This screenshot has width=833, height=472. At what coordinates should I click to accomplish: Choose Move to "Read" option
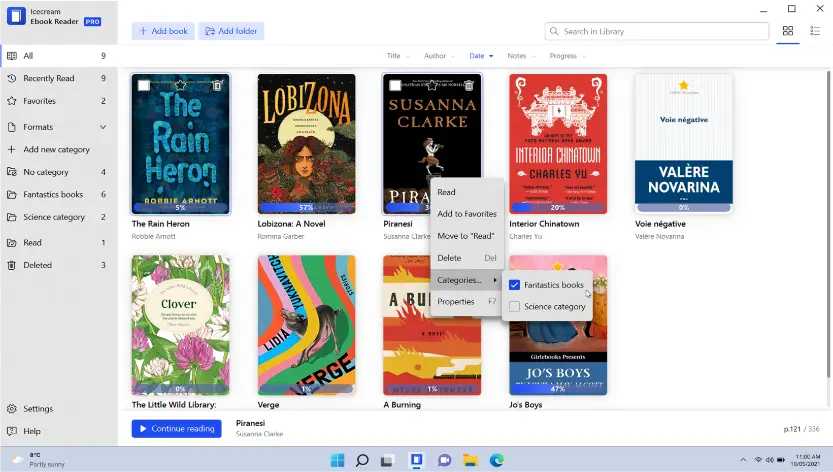[466, 236]
